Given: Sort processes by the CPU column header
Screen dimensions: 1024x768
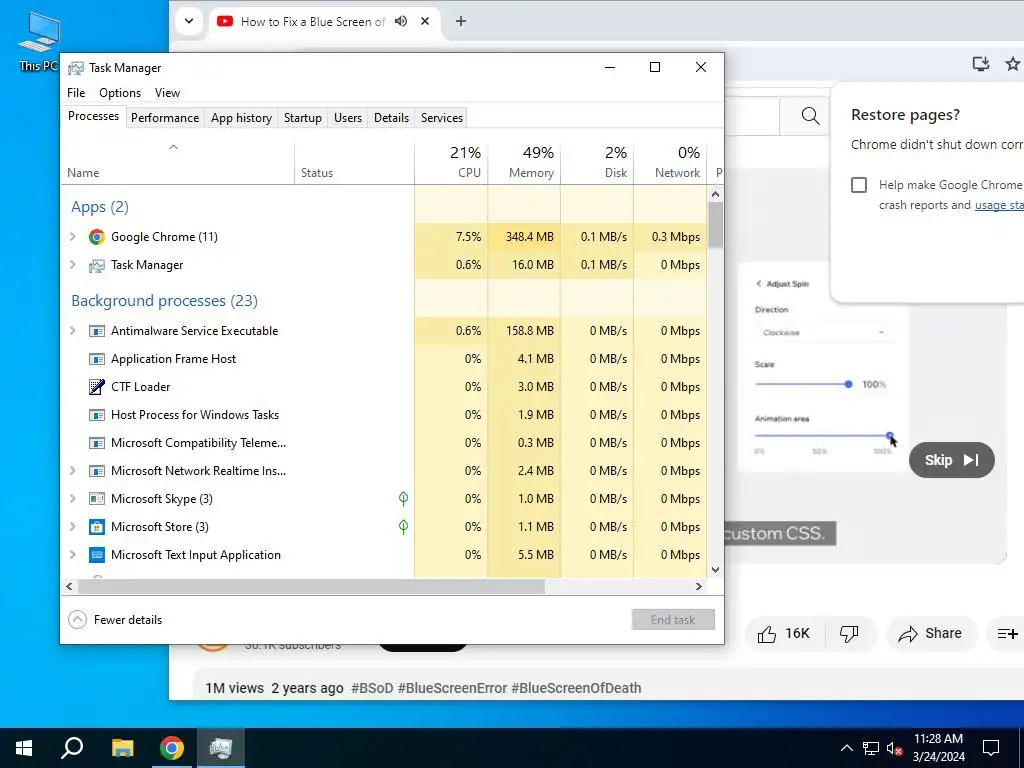Looking at the screenshot, I should (451, 163).
